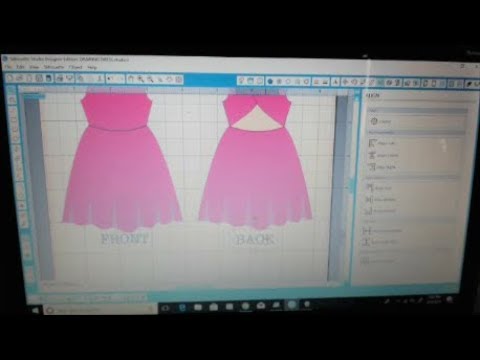Click the Windows taskbar search box

click(x=100, y=310)
